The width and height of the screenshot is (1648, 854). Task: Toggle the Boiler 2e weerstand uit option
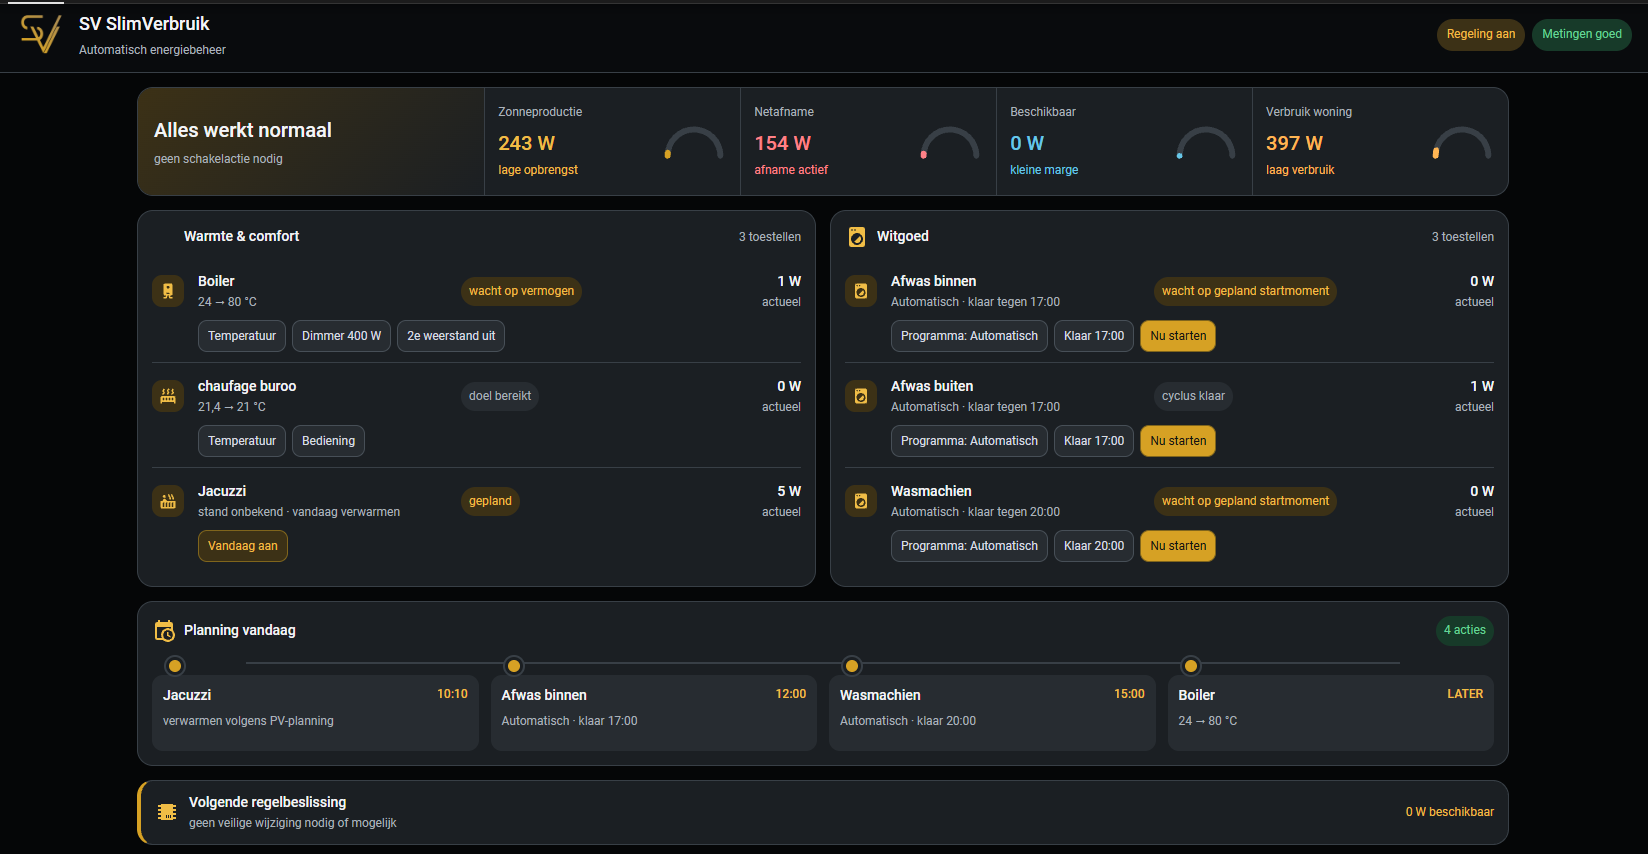(x=451, y=336)
